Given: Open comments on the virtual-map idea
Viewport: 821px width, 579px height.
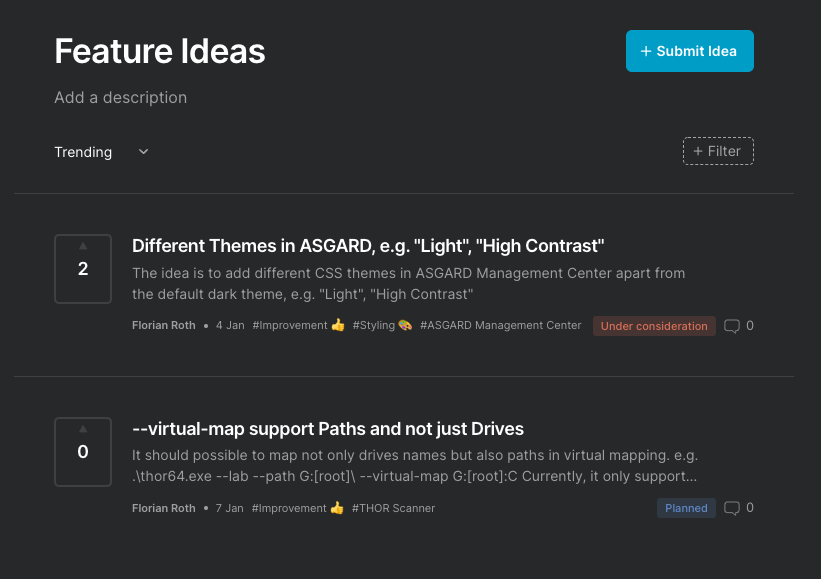Looking at the screenshot, I should point(738,508).
